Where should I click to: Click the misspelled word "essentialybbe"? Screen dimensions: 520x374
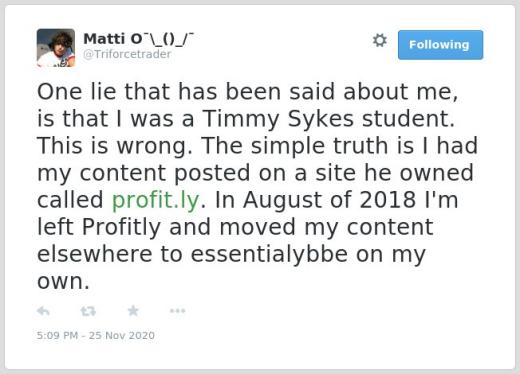(269, 255)
